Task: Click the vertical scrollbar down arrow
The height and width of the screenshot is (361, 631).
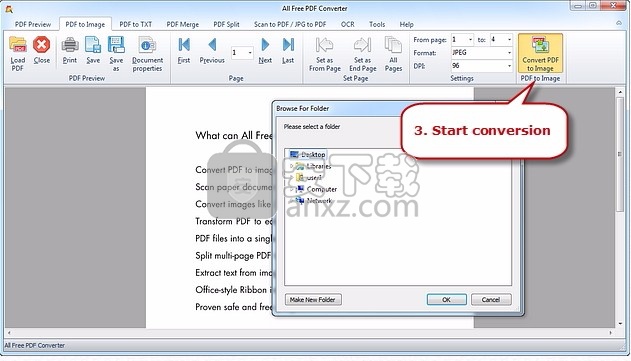Action: coord(620,323)
